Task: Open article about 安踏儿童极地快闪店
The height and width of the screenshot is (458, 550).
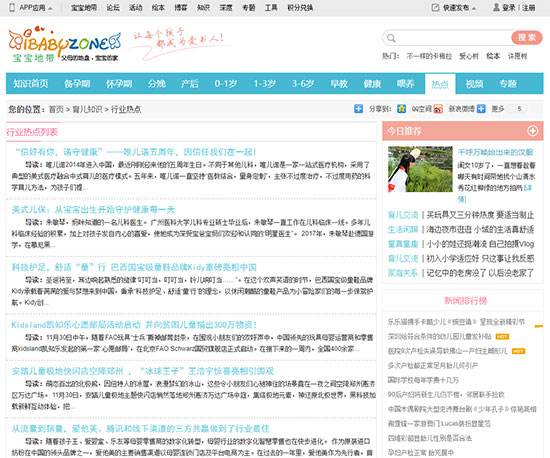Action: pos(143,371)
